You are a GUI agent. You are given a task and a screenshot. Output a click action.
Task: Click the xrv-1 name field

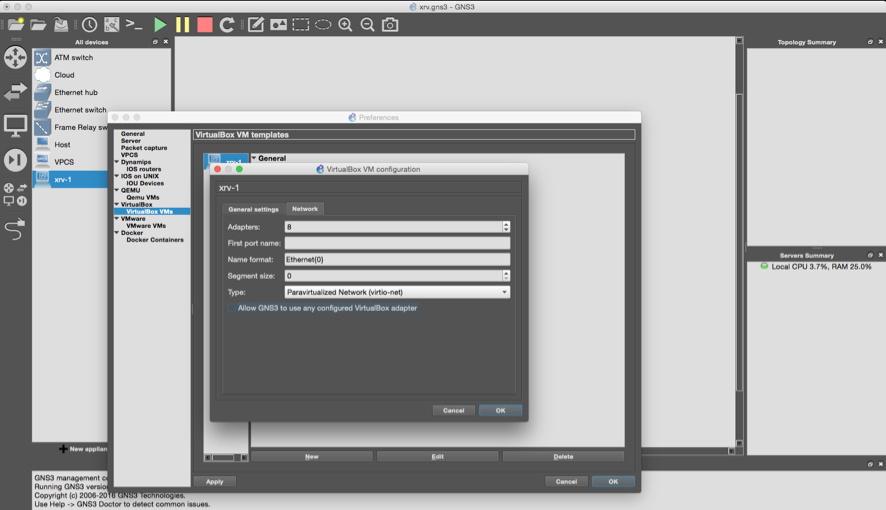[x=369, y=188]
